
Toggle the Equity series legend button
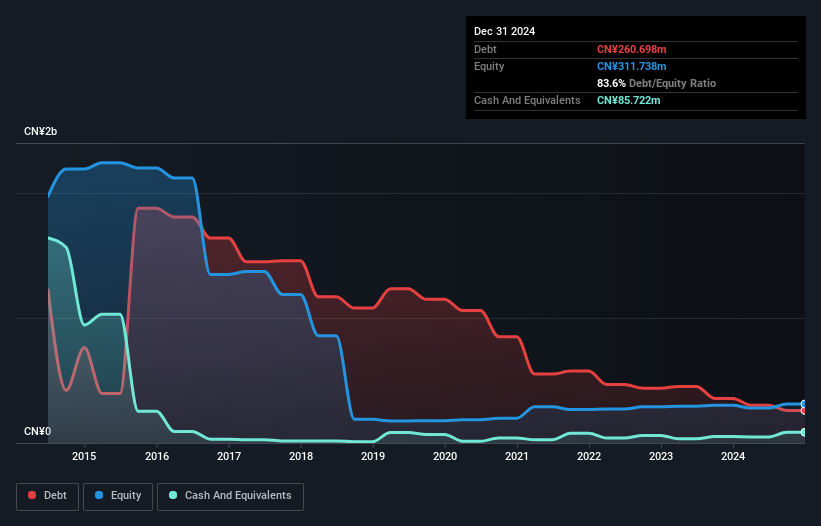click(x=118, y=496)
